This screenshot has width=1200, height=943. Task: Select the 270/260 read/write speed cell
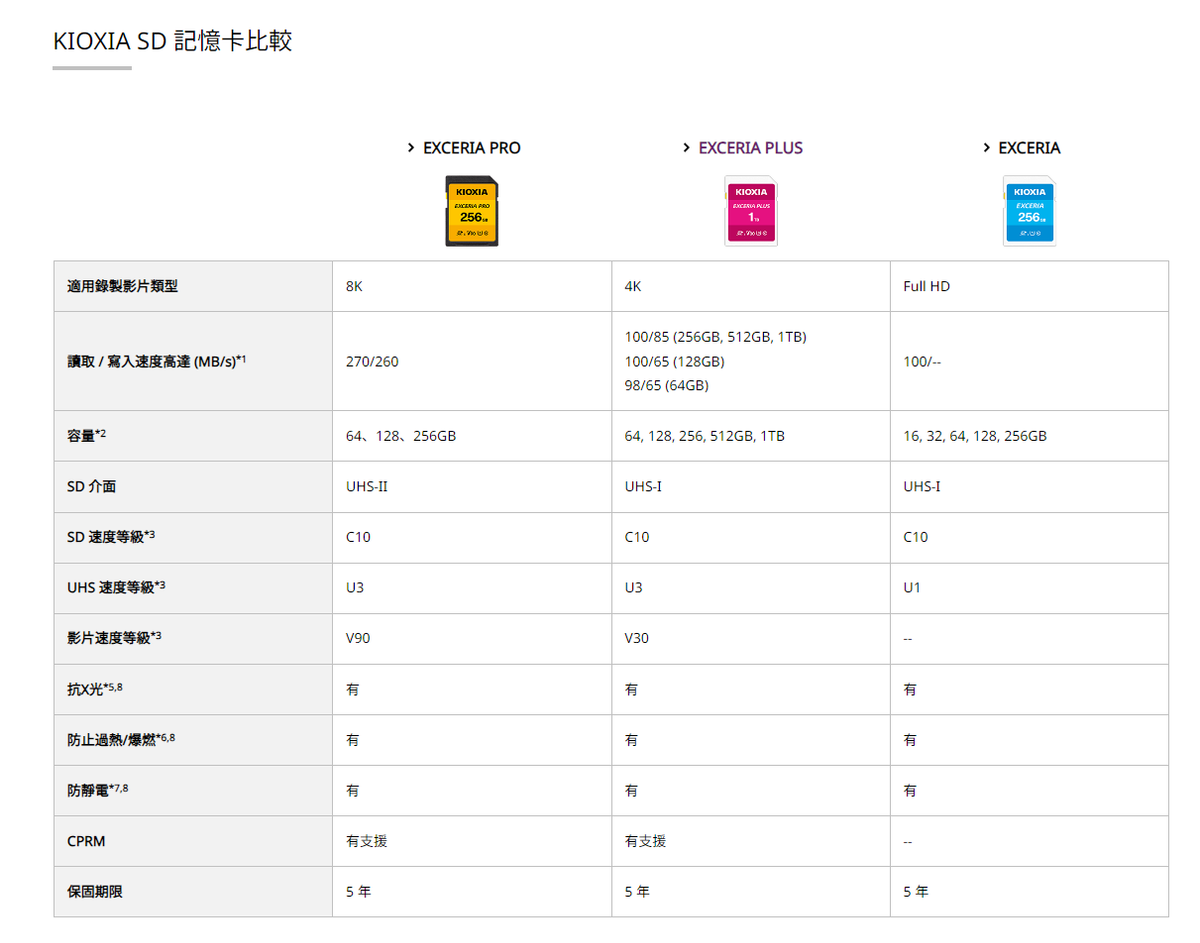(372, 361)
